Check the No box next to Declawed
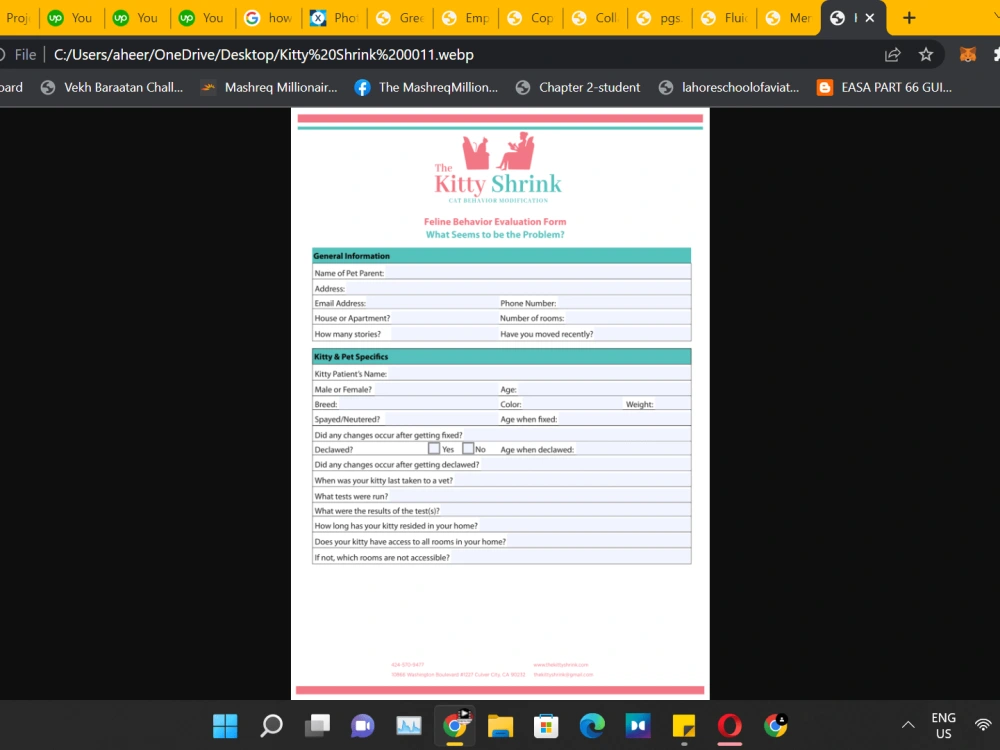1000x750 pixels. point(467,449)
